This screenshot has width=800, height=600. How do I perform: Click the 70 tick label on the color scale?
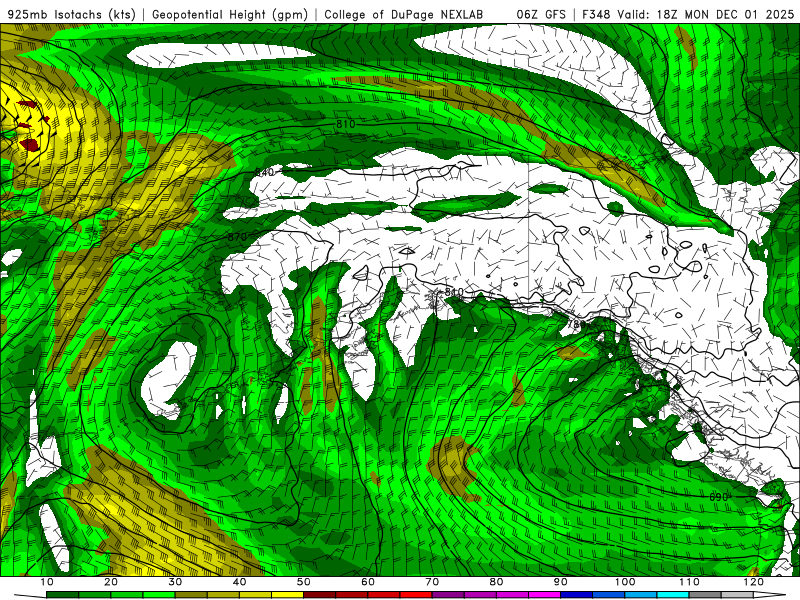pyautogui.click(x=432, y=582)
